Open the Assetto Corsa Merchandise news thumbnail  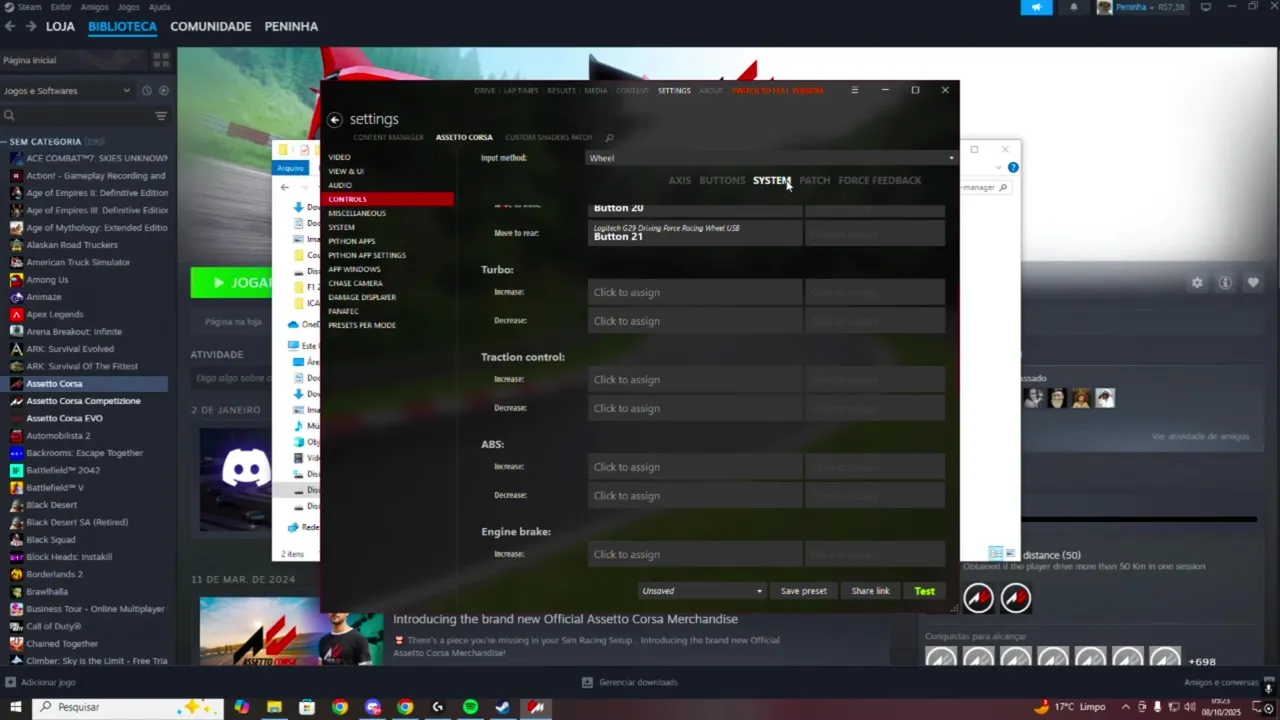(291, 631)
